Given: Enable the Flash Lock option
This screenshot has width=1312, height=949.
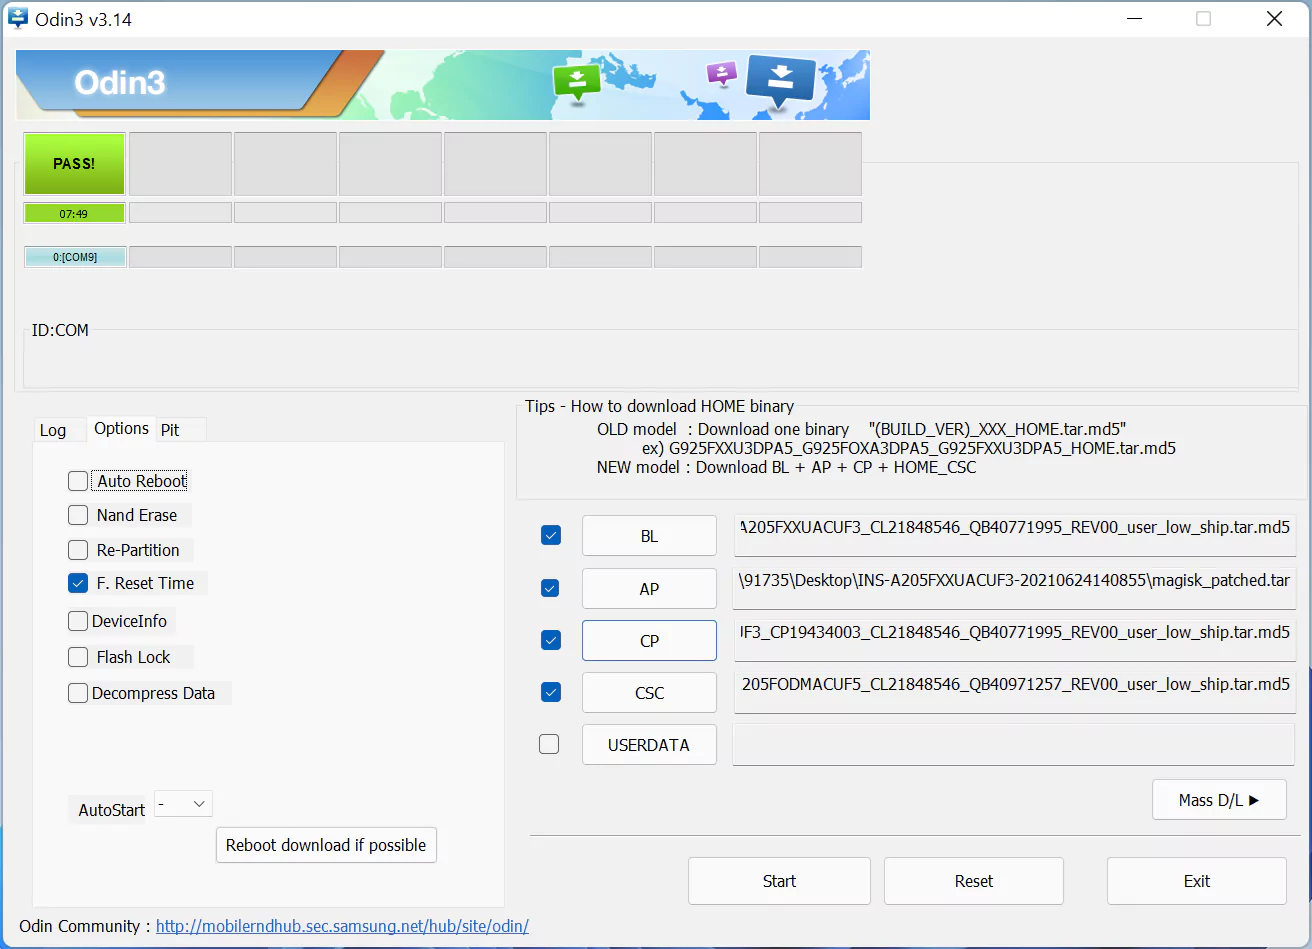Looking at the screenshot, I should pyautogui.click(x=78, y=657).
